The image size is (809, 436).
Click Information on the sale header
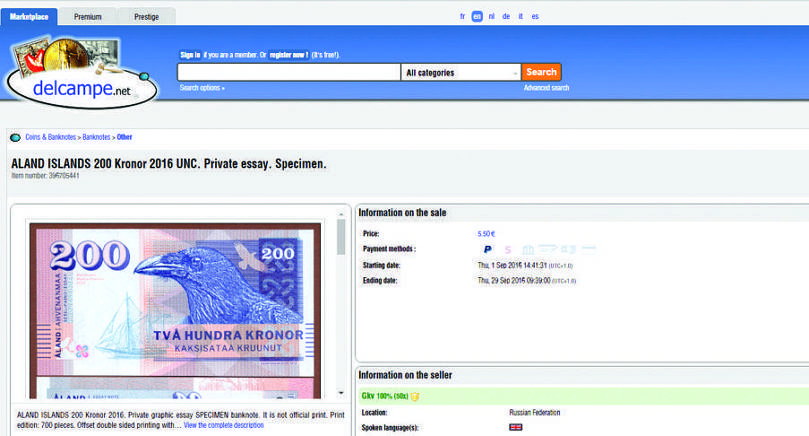tap(402, 213)
